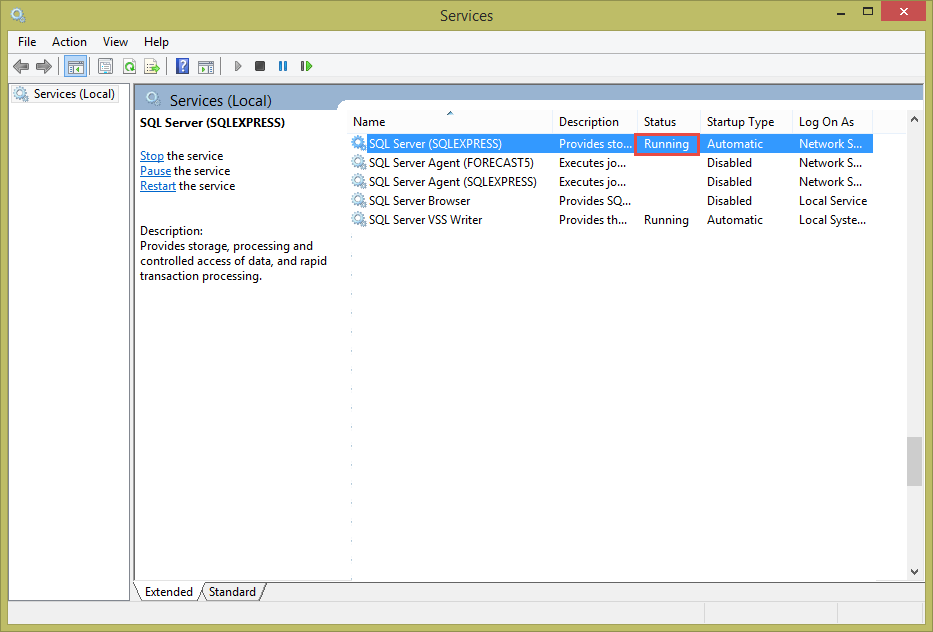Select the SQL Server (SQLEXPRESS) service row
Screen dimensions: 933x632
[x=611, y=143]
